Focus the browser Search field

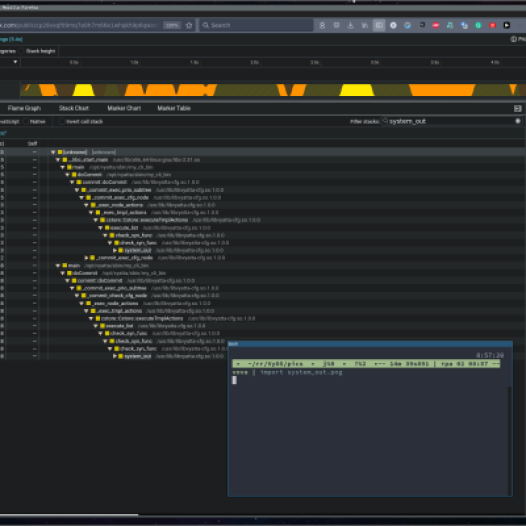coord(257,25)
